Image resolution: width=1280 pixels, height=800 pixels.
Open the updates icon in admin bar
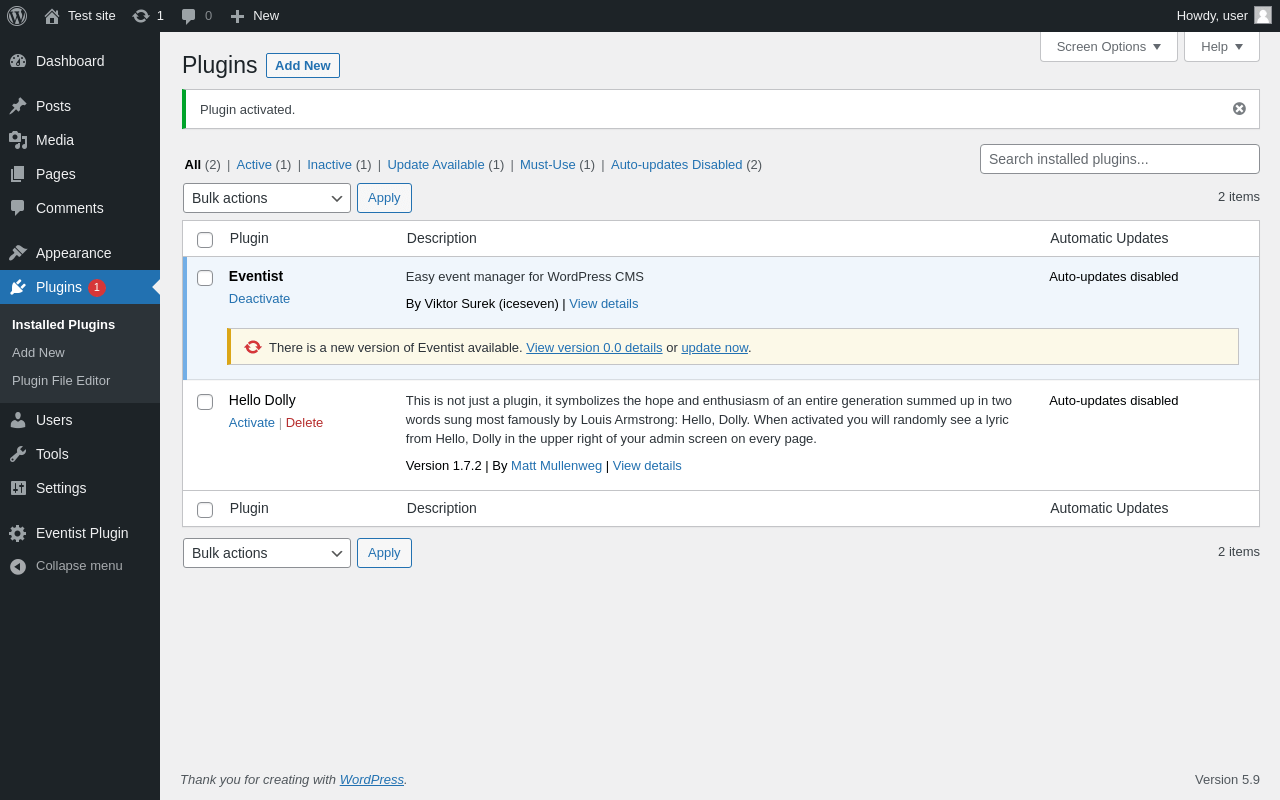(141, 16)
